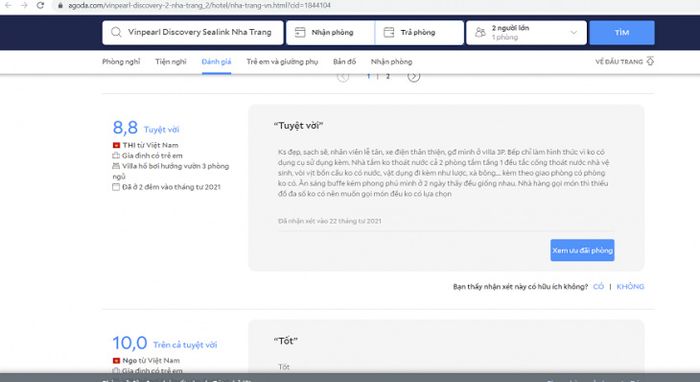The image size is (700, 382).
Task: Select the agoda.com URL in address bar
Action: tap(199, 5)
